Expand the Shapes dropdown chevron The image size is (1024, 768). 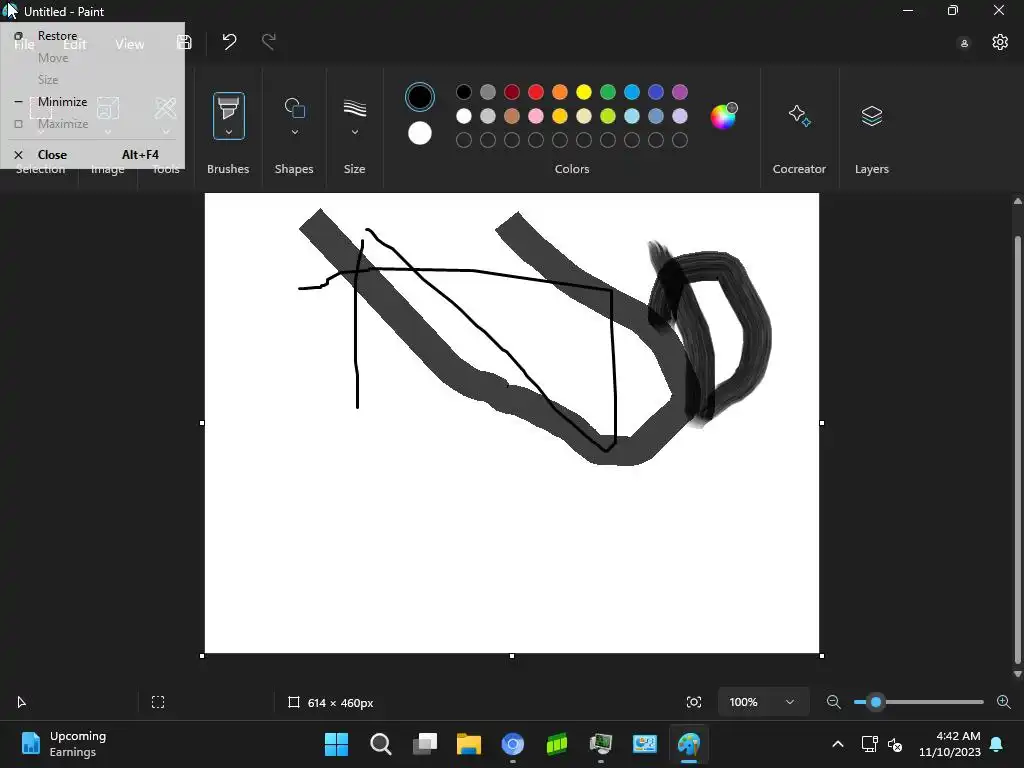tap(295, 132)
